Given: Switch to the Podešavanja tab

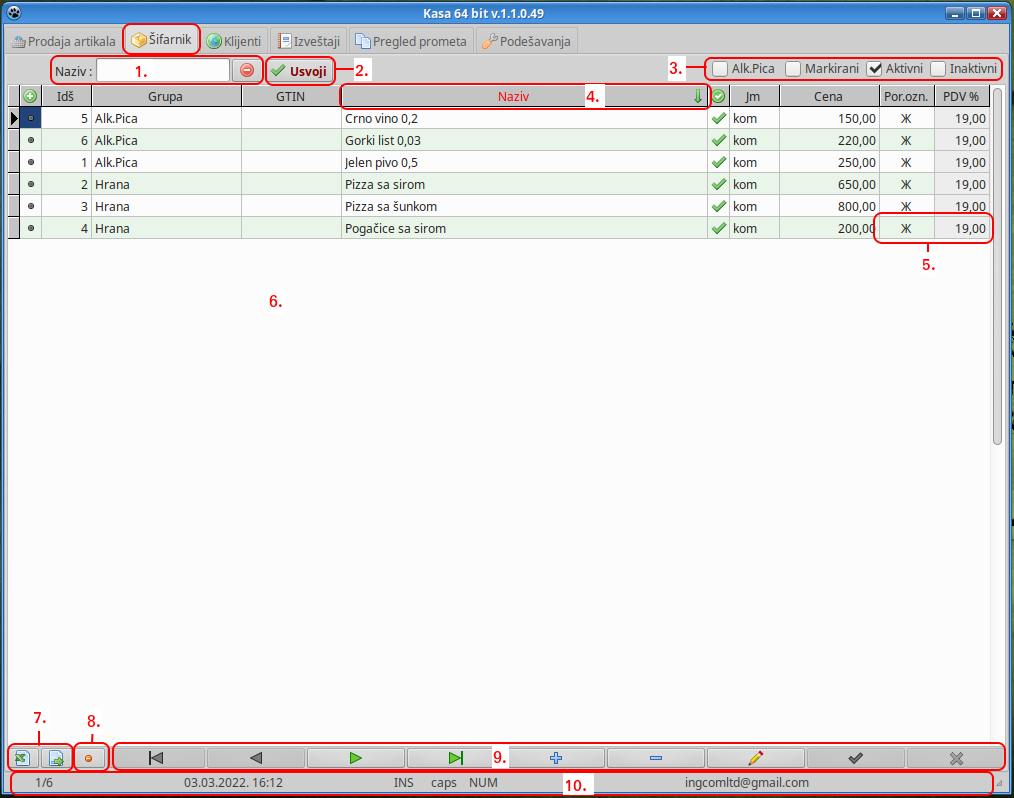Looking at the screenshot, I should (x=527, y=42).
